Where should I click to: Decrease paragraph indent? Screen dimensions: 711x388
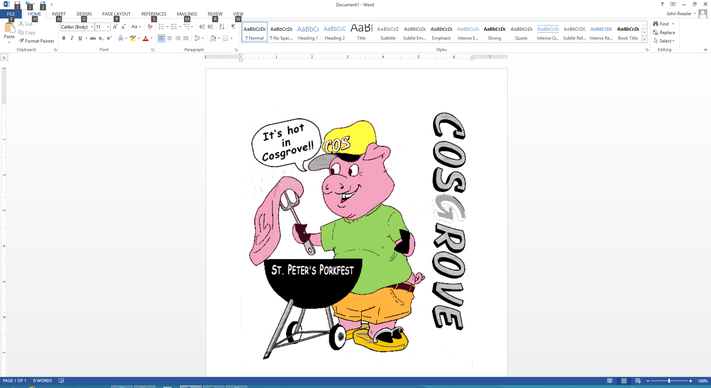tap(202, 27)
